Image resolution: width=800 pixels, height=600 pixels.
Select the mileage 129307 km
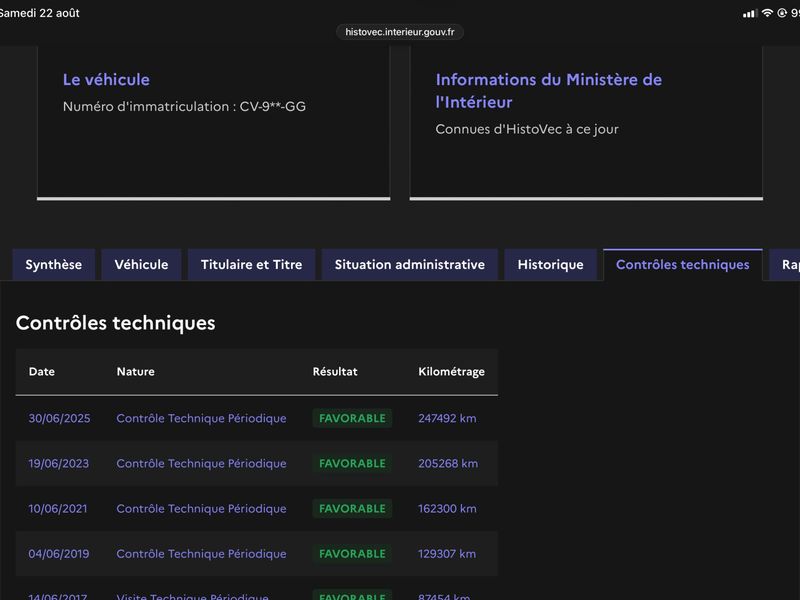[447, 554]
